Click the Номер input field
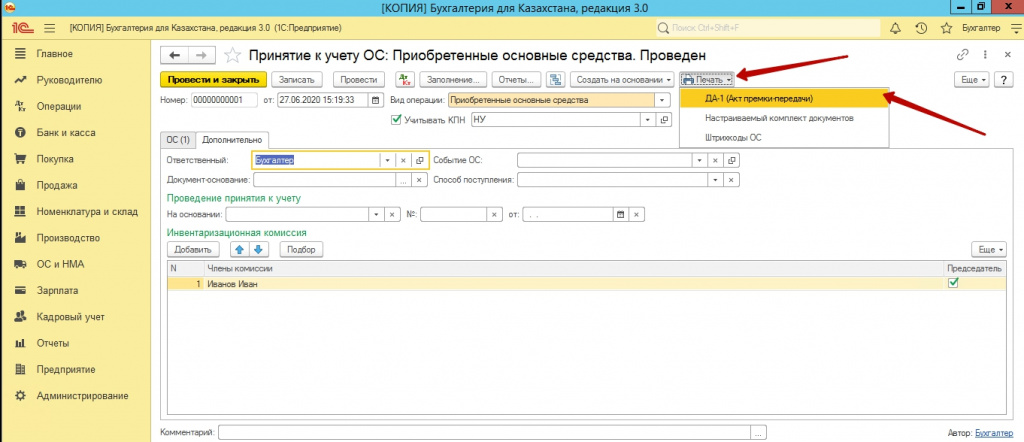This screenshot has width=1024, height=442. point(225,101)
